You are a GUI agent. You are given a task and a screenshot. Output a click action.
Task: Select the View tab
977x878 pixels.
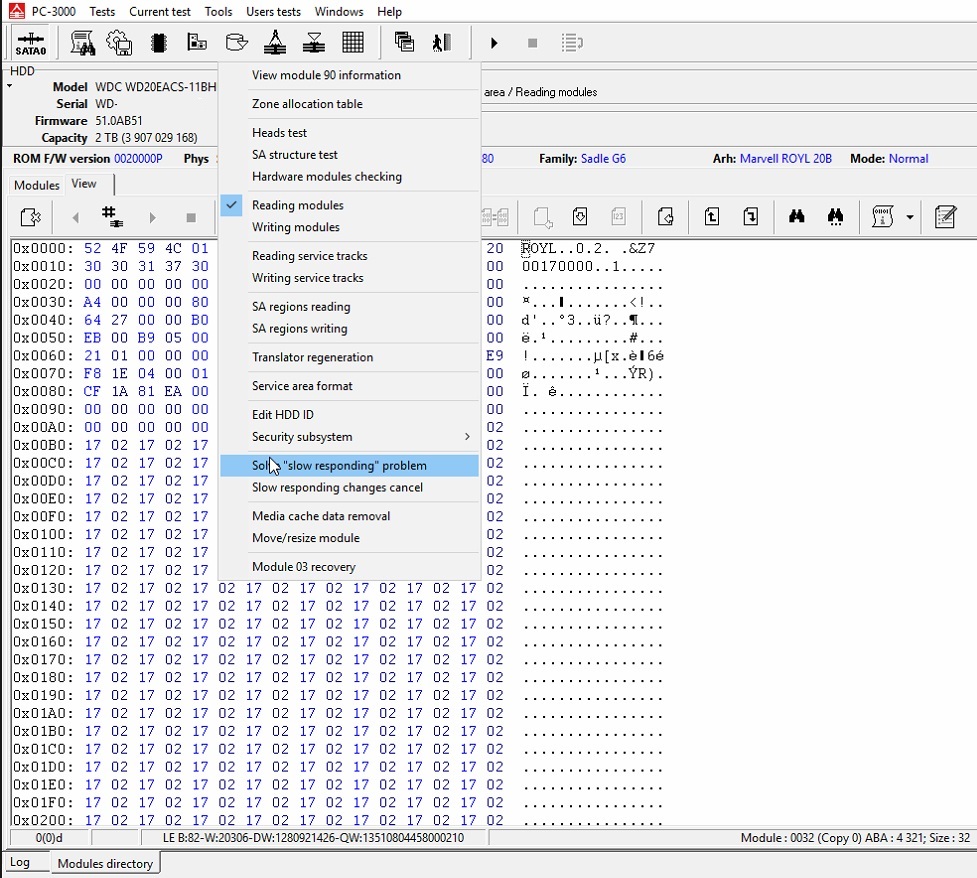click(84, 184)
